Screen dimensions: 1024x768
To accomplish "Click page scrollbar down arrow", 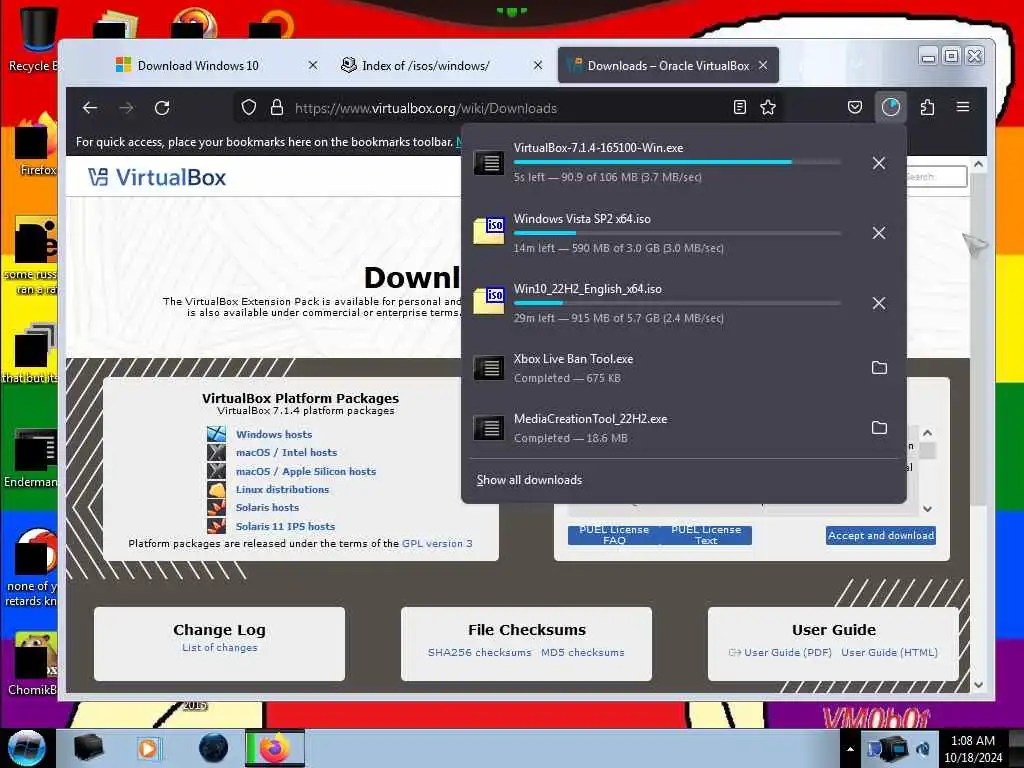I will pos(978,684).
